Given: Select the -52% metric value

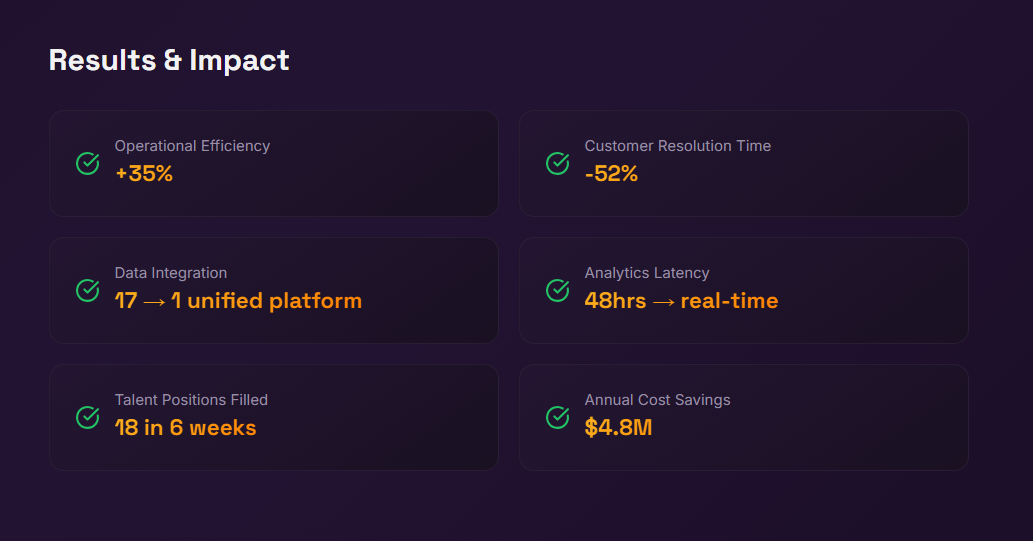Looking at the screenshot, I should point(611,174).
